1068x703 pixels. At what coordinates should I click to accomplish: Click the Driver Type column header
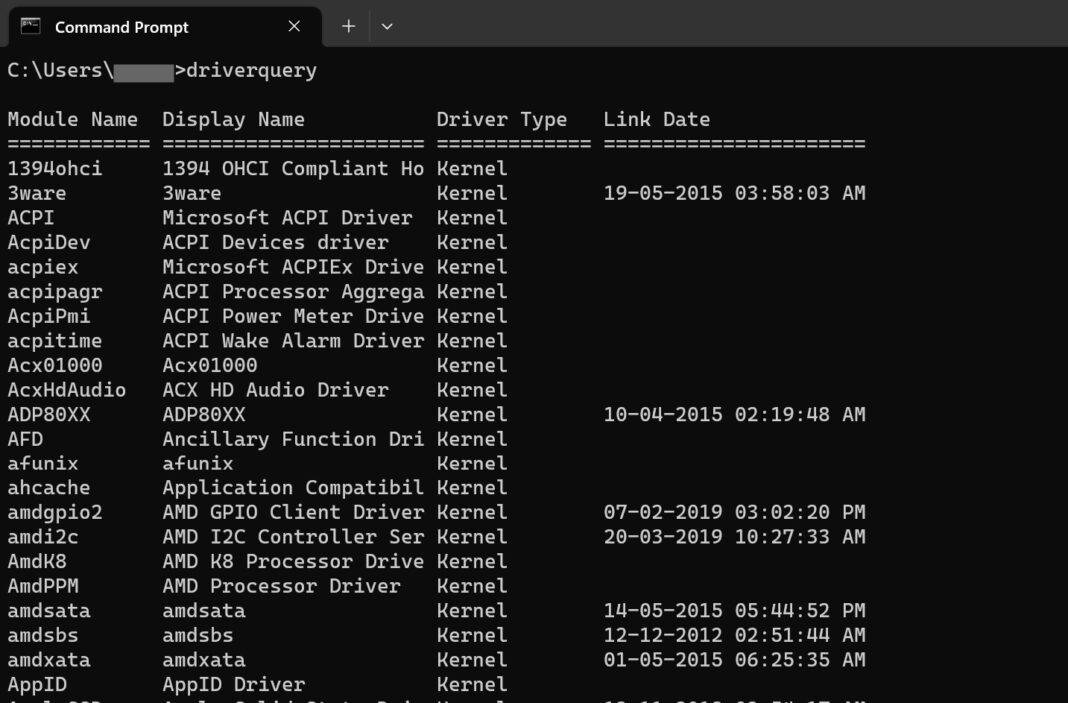pos(502,119)
